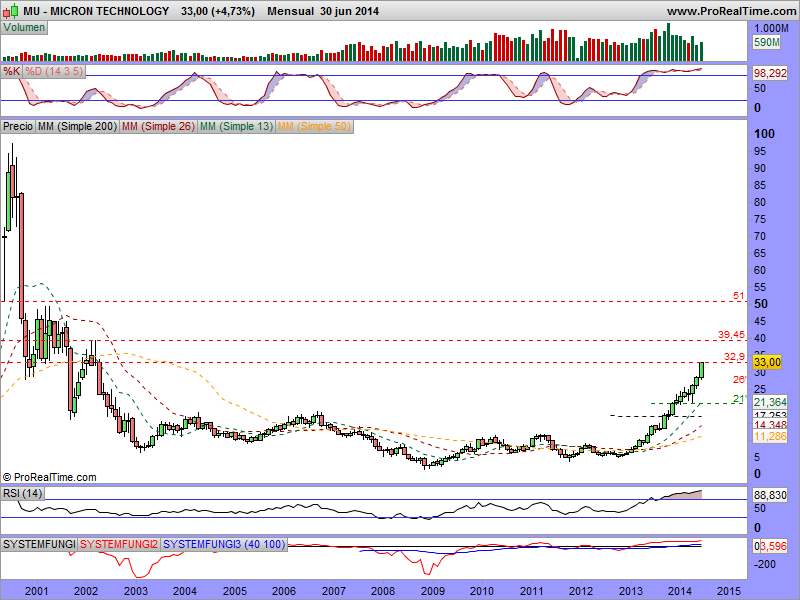Click the 75 label on the price axis
This screenshot has height=600, width=800.
pyautogui.click(x=760, y=219)
